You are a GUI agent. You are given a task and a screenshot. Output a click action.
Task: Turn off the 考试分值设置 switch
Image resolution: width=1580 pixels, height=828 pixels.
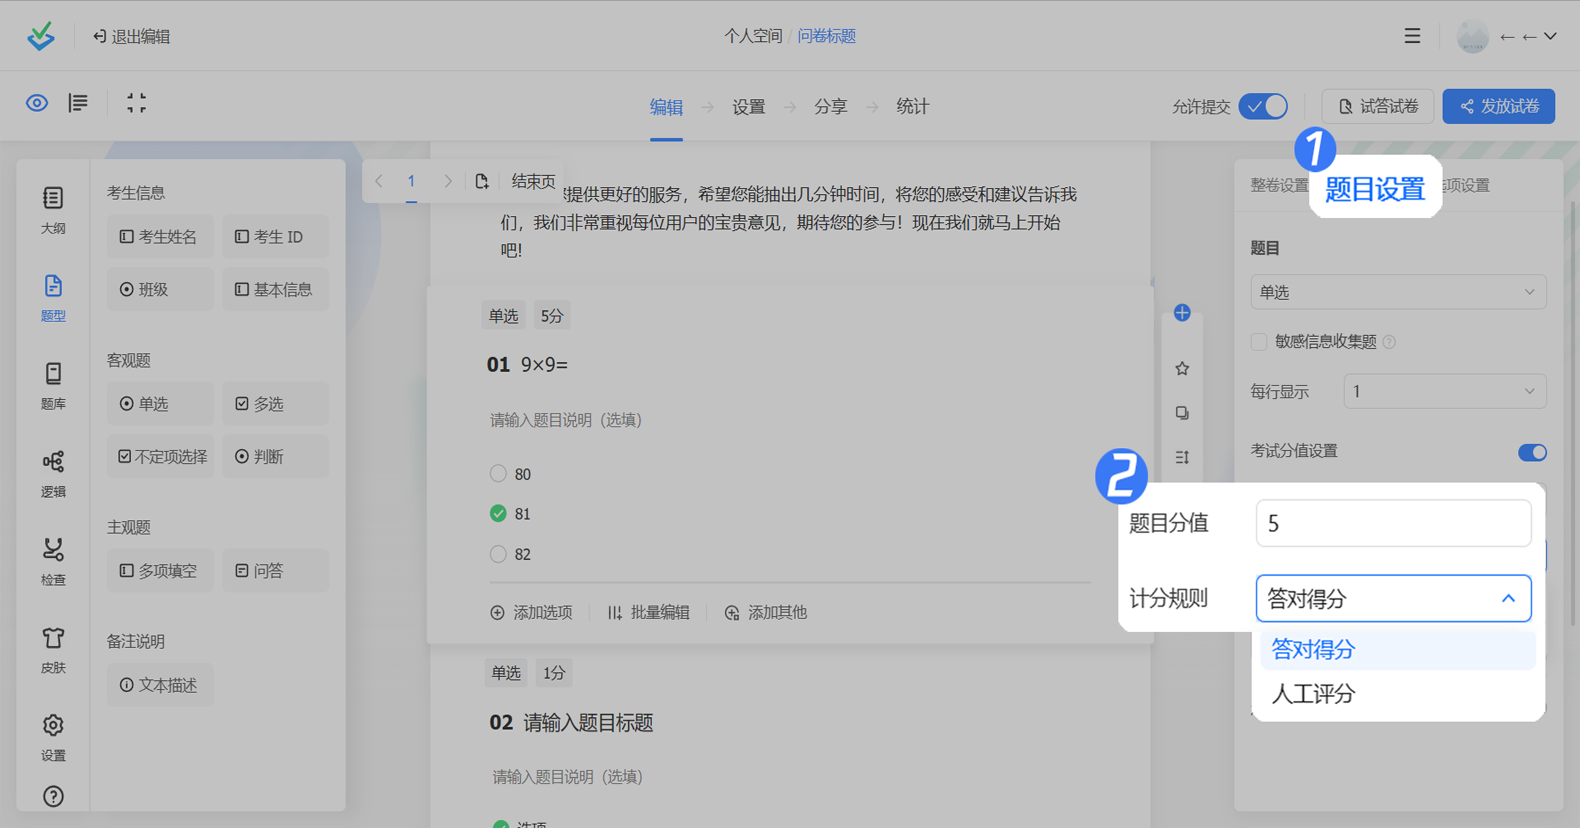(1531, 452)
